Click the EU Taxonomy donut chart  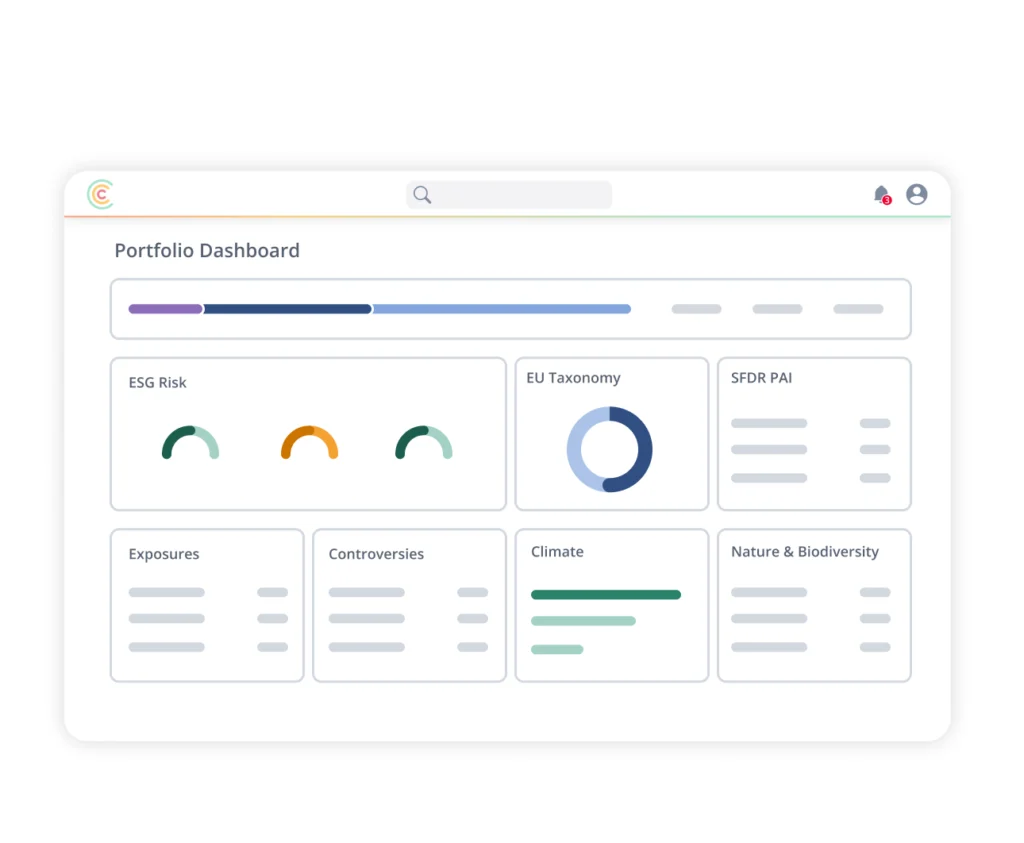pos(609,449)
